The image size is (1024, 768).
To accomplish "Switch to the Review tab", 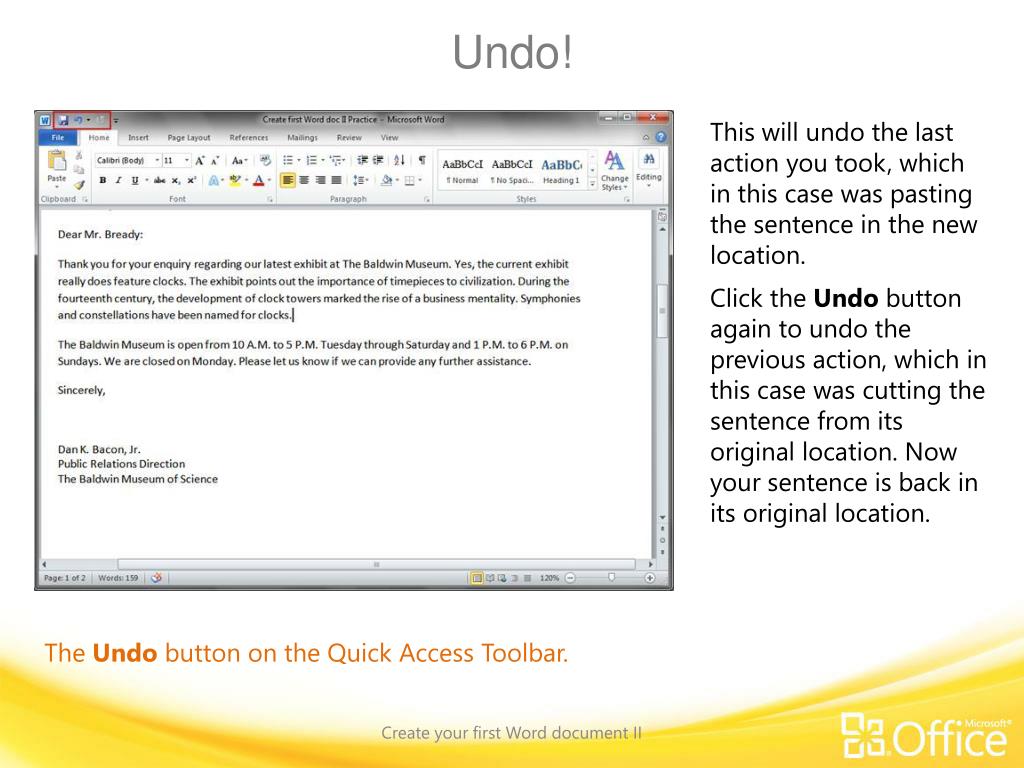I will pos(349,138).
